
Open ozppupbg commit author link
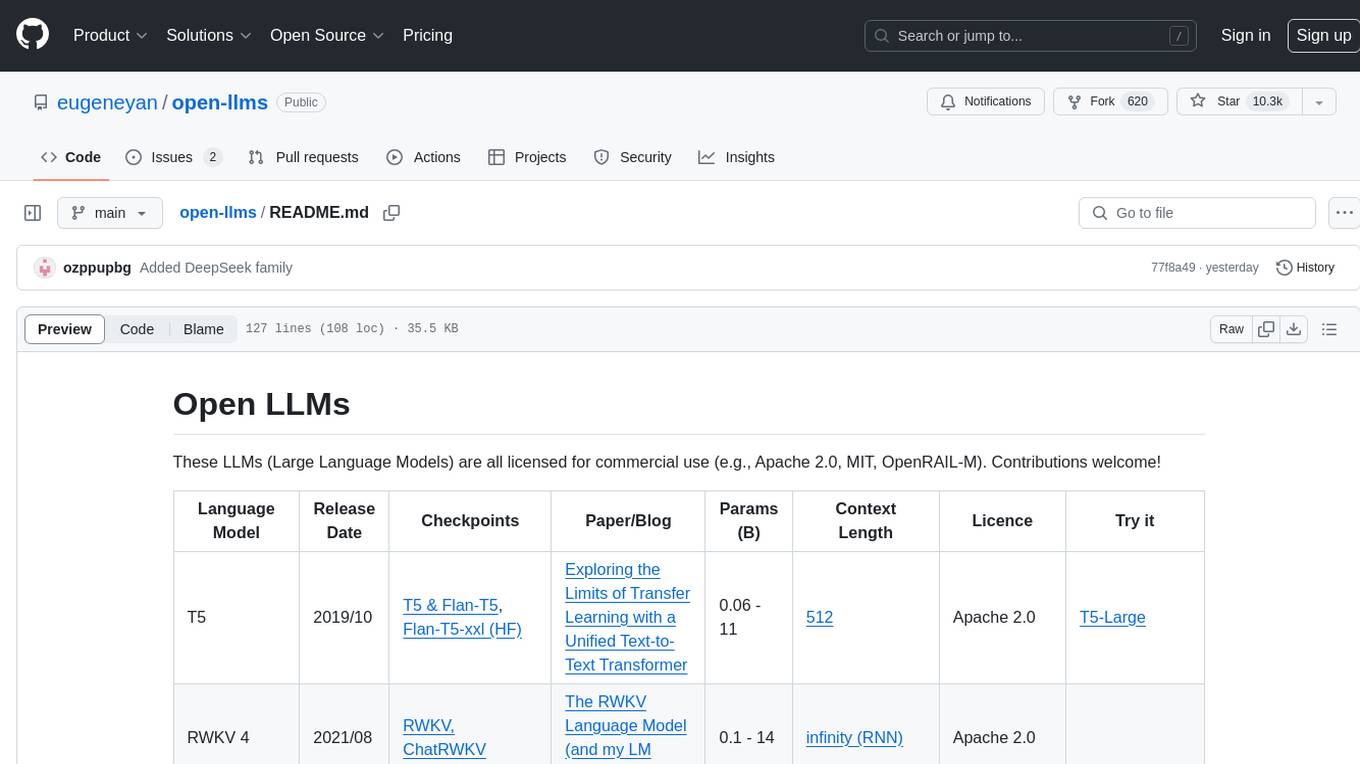pyautogui.click(x=97, y=268)
